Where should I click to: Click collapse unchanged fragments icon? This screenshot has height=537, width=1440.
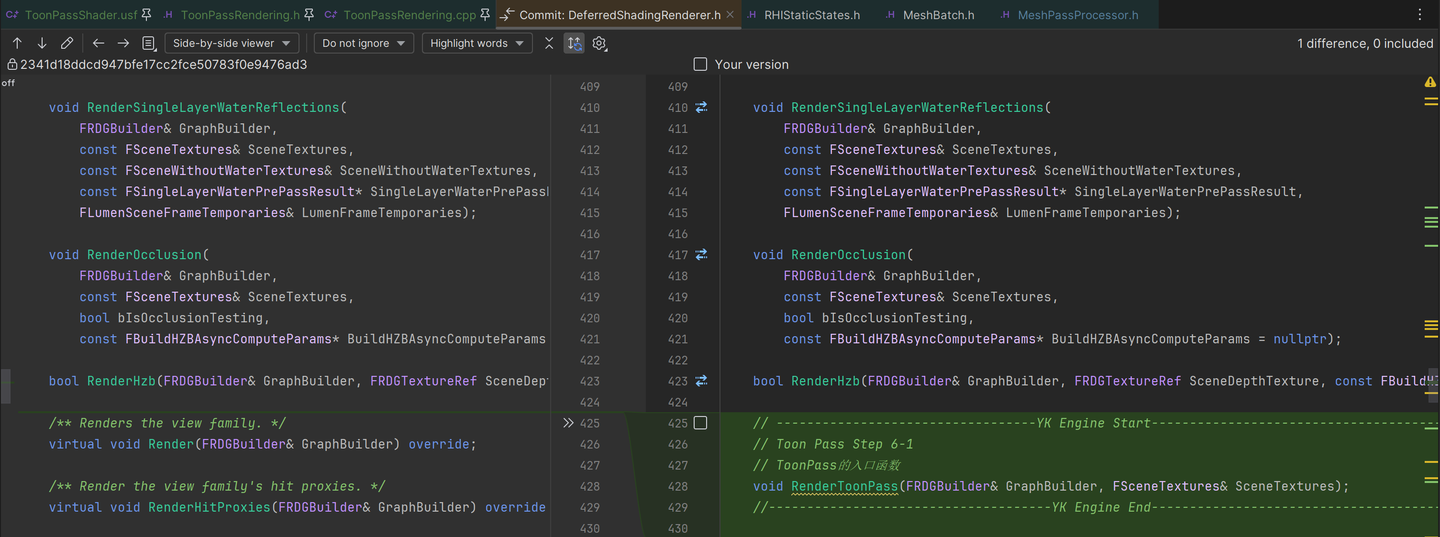pos(549,43)
